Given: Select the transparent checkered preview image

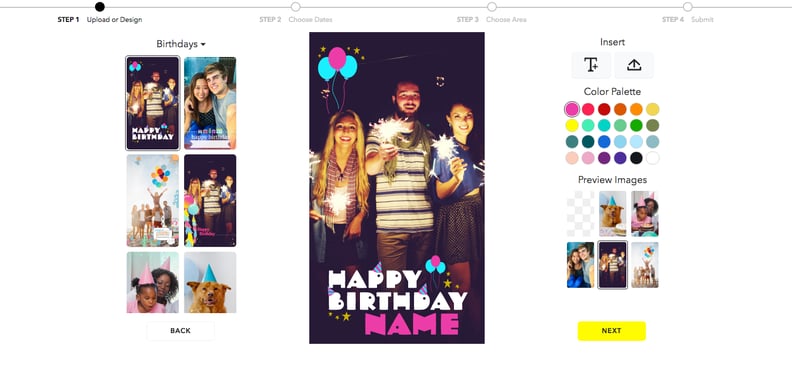Looking at the screenshot, I should coord(580,214).
